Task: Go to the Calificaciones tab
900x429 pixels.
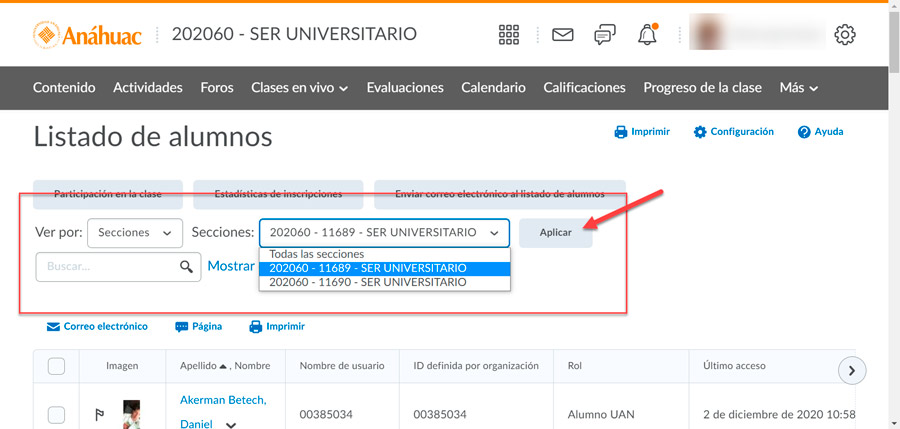Action: 584,88
